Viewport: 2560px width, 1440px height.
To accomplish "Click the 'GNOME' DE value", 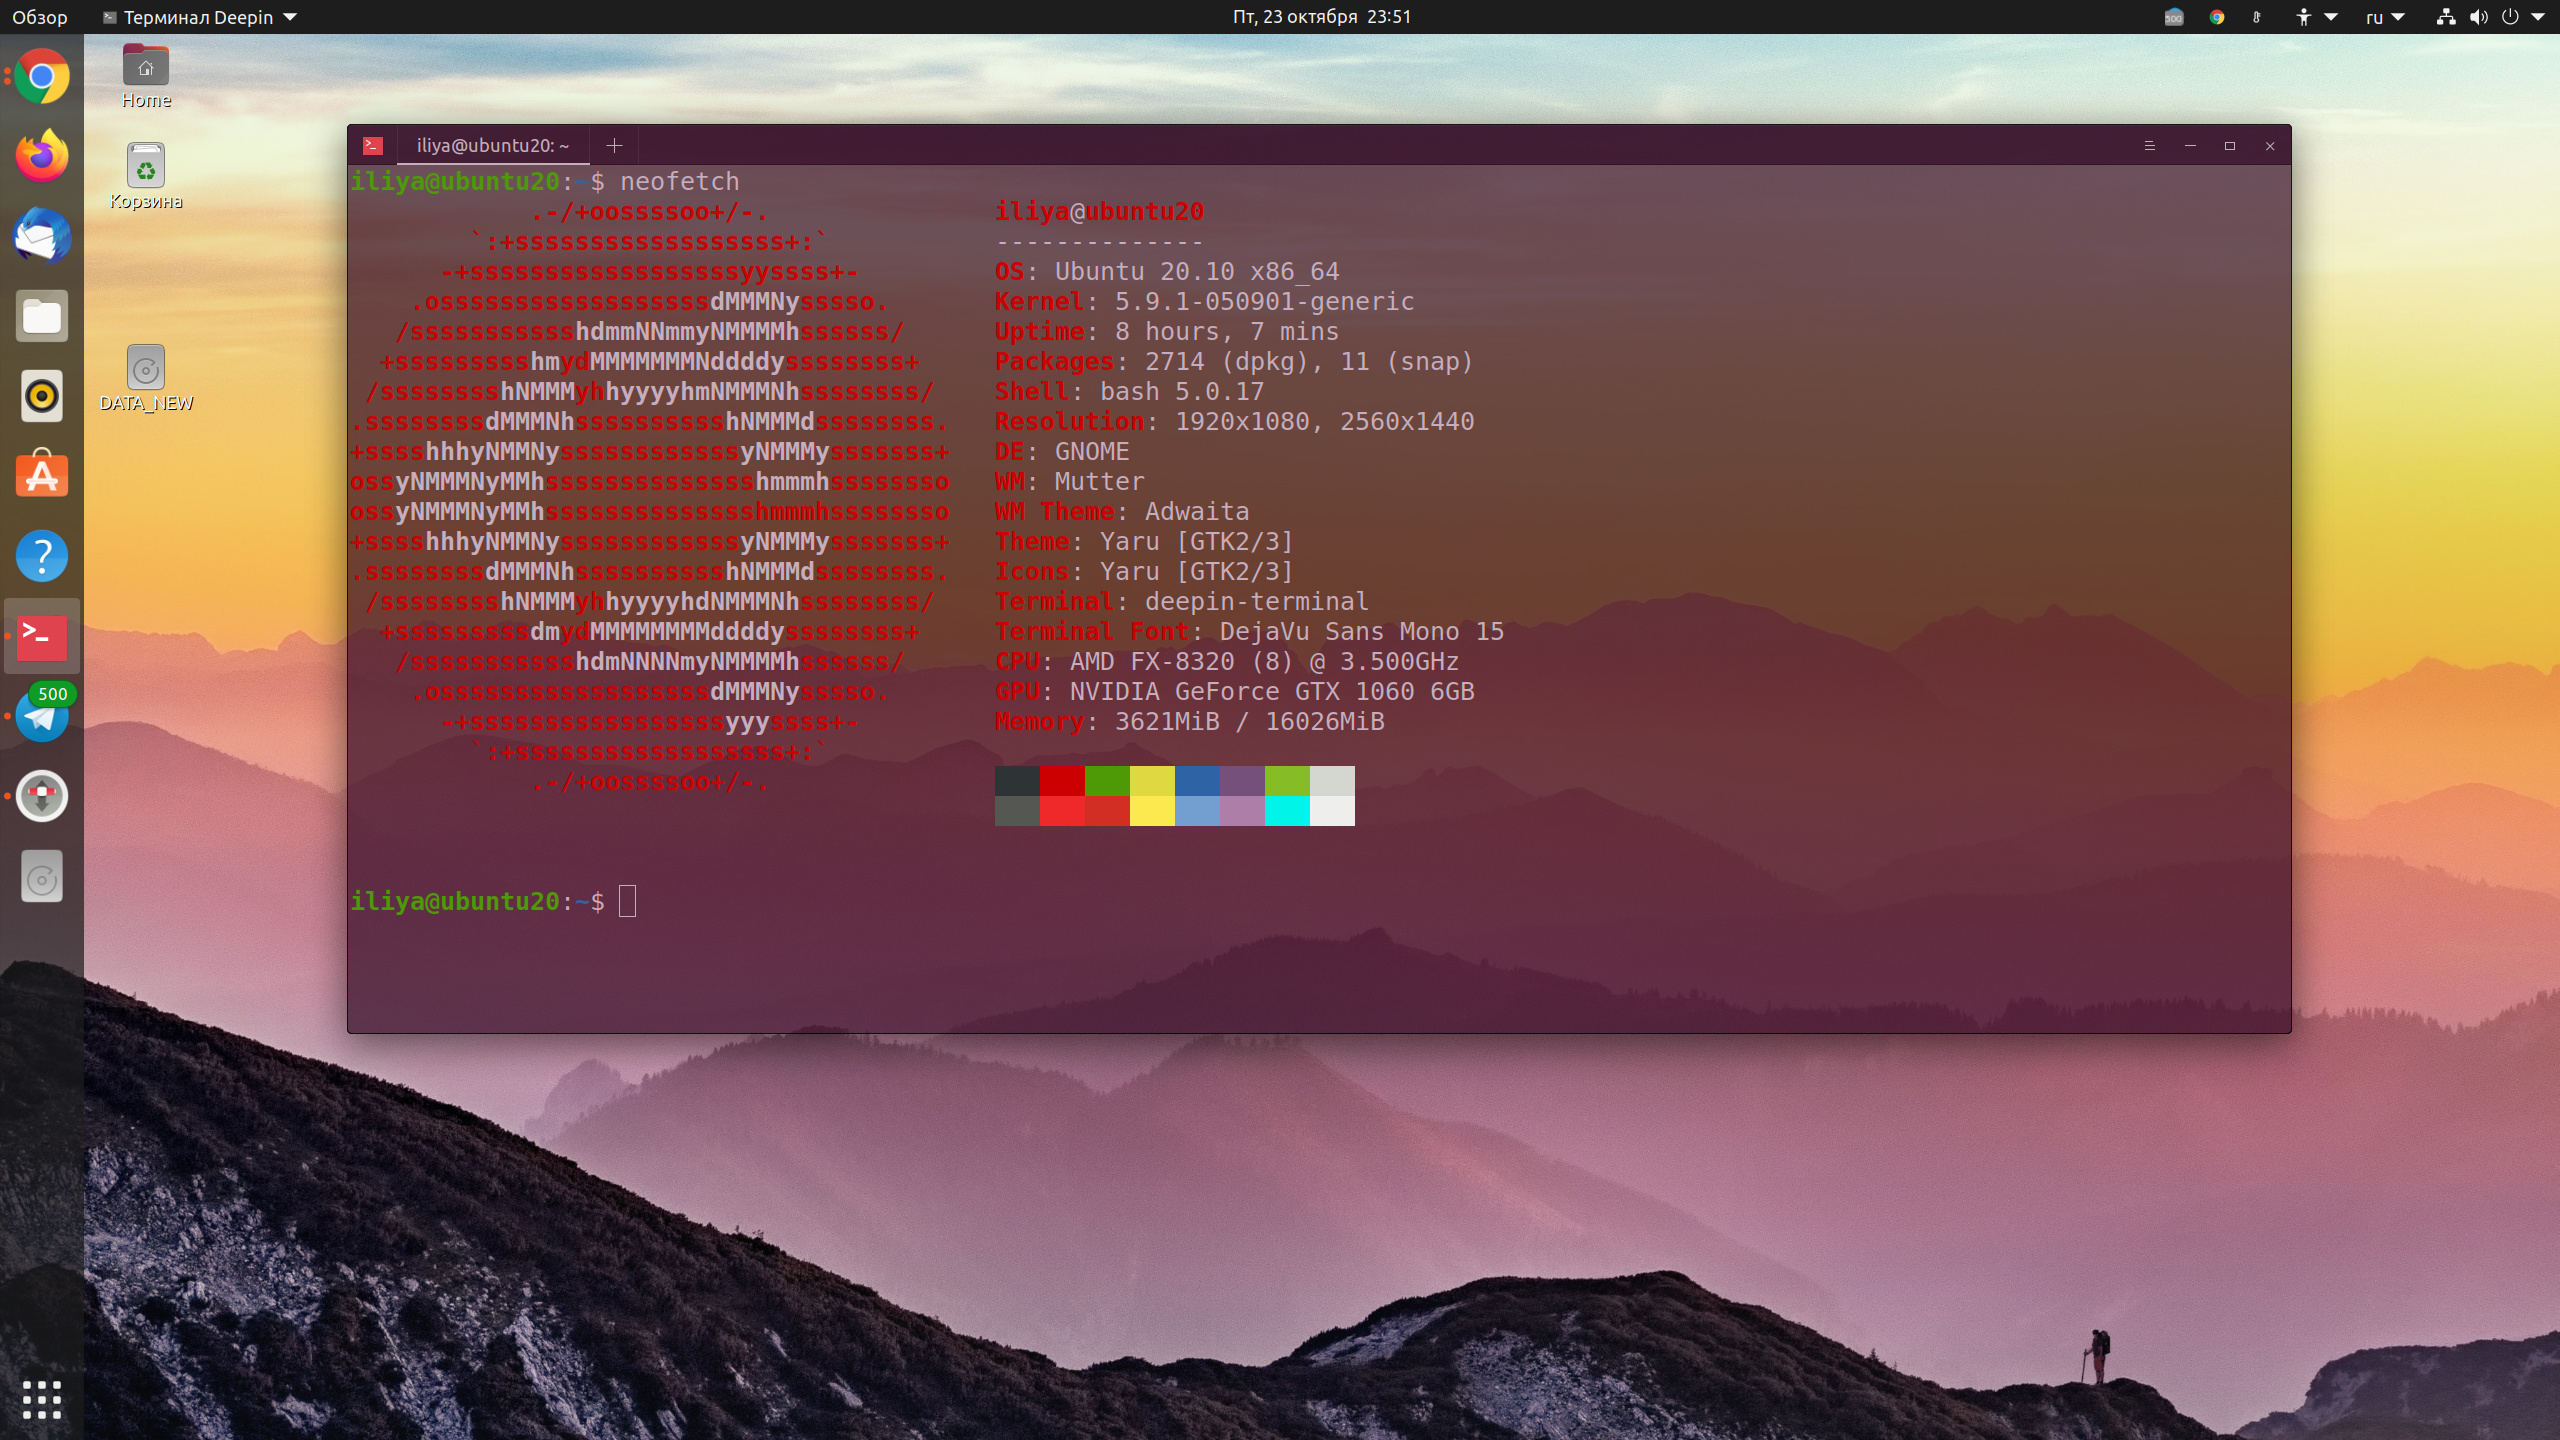I will tap(1092, 452).
